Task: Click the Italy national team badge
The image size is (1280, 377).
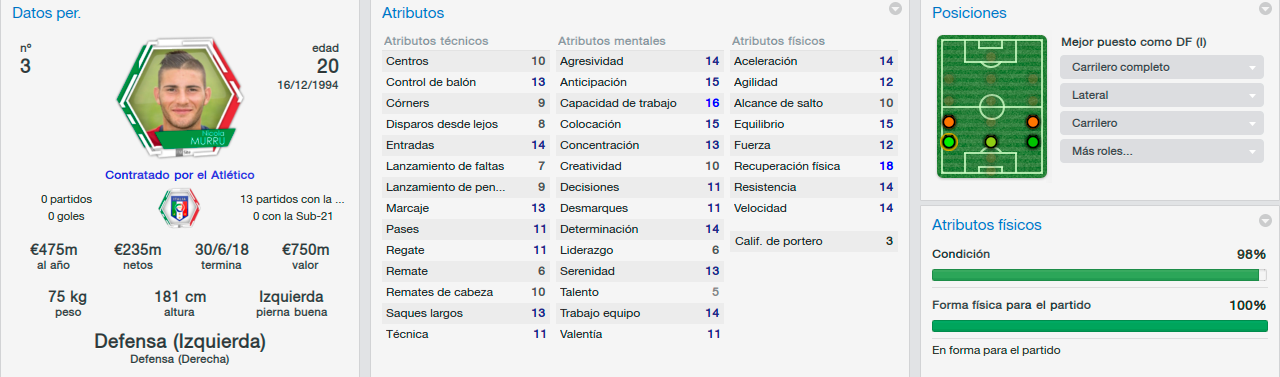Action: tap(180, 208)
